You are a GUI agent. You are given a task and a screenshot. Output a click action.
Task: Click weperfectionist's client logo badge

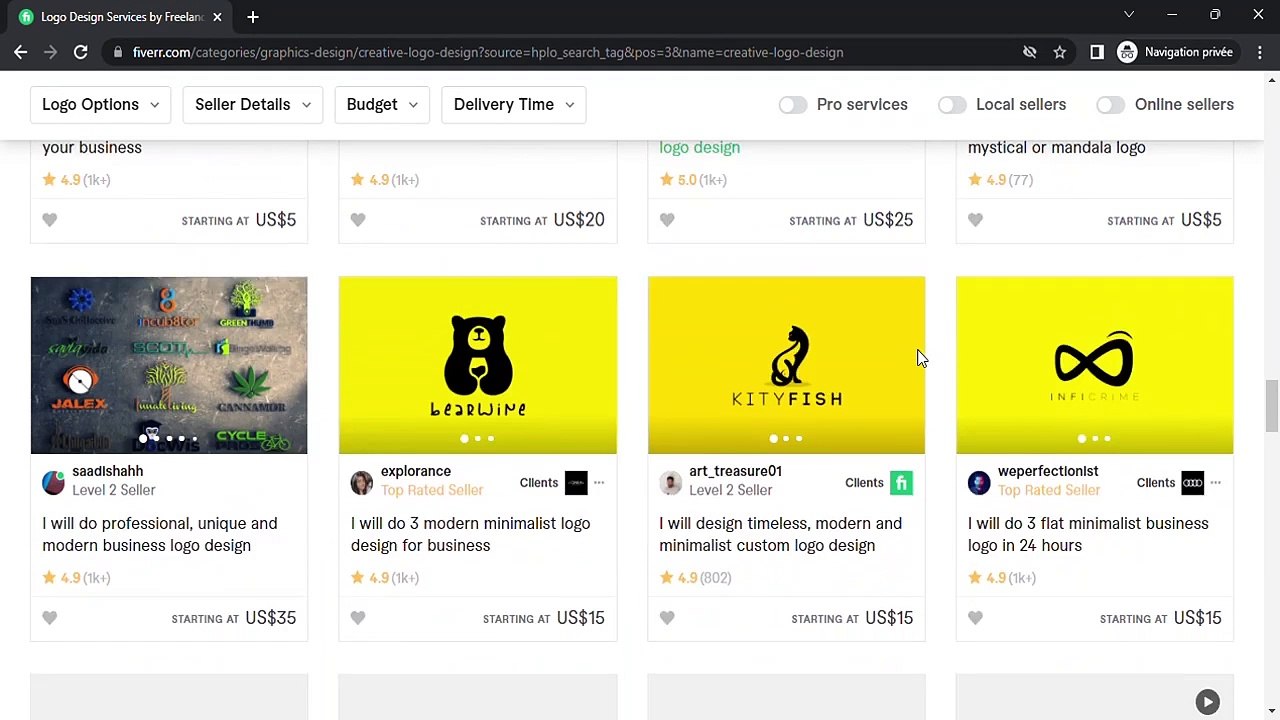coord(1192,483)
